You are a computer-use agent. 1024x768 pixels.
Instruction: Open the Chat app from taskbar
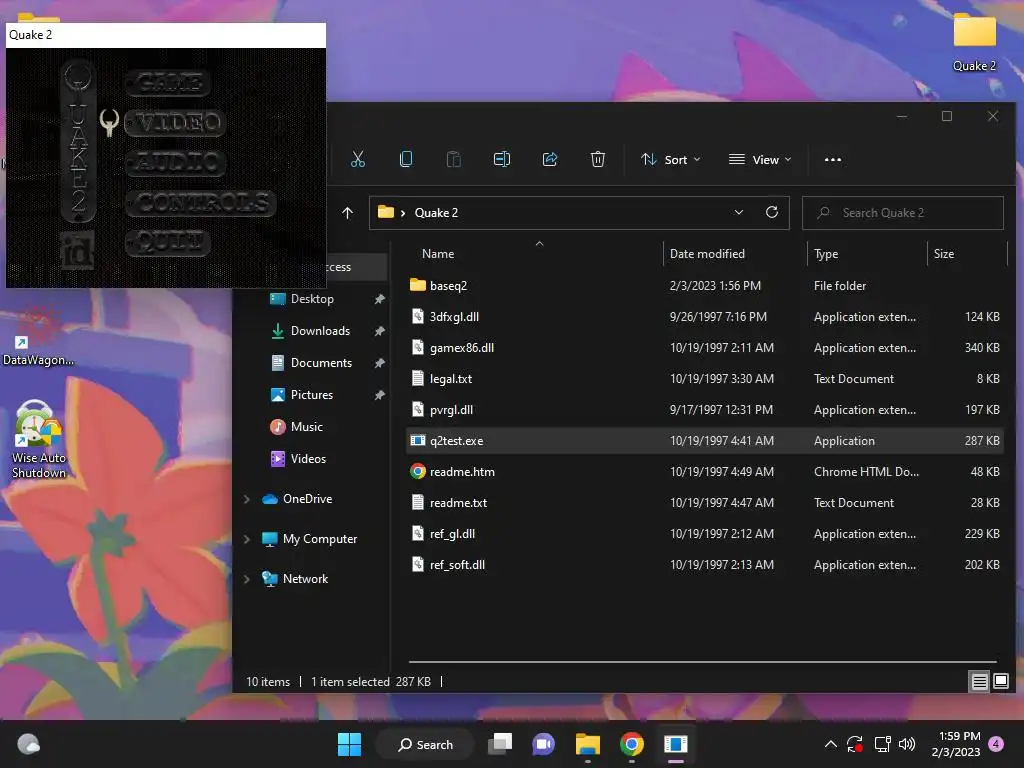coord(543,744)
